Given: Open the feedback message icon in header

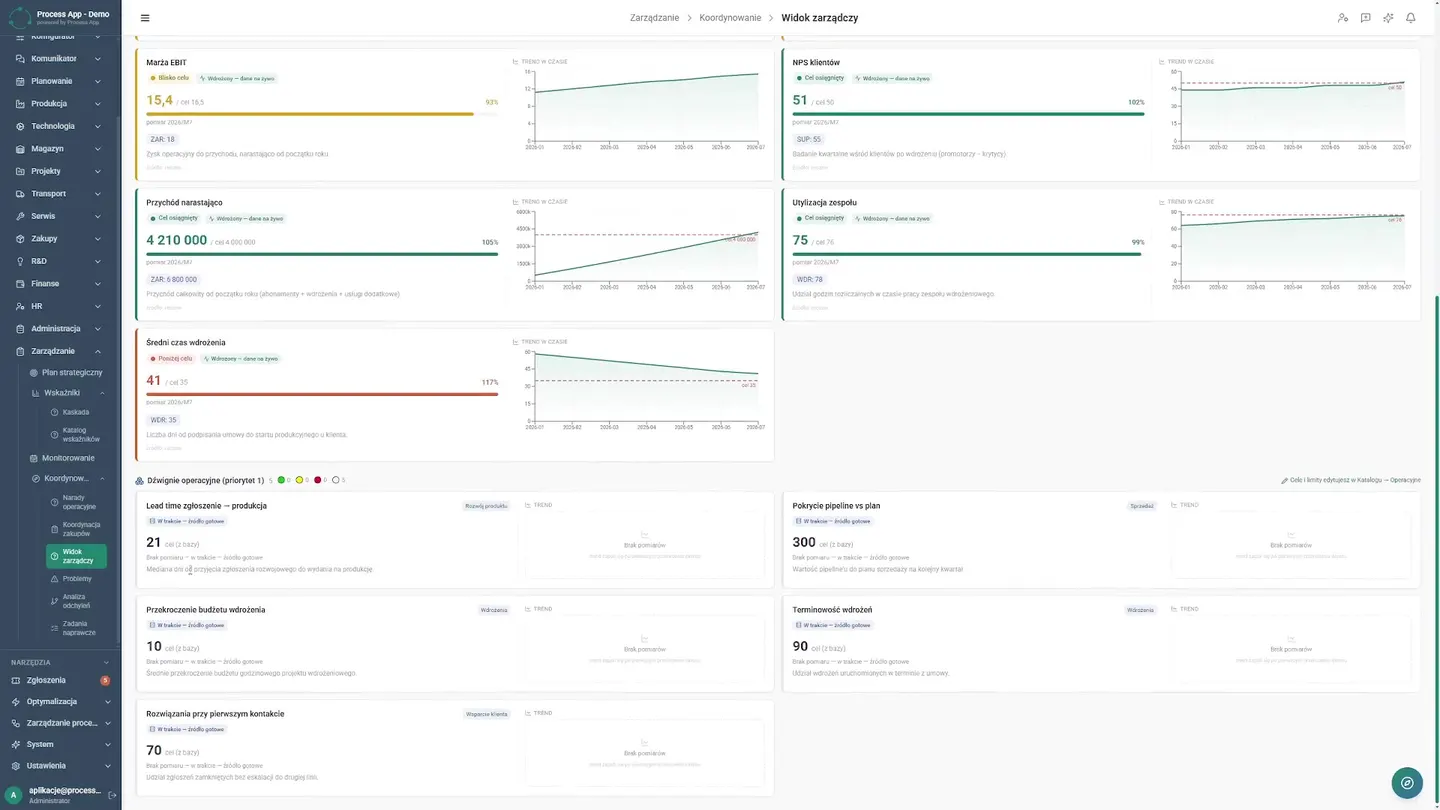Looking at the screenshot, I should (1366, 18).
